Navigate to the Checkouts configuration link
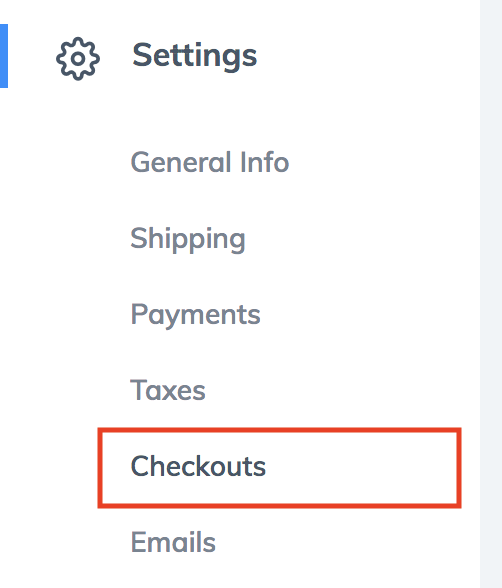Screen dimensions: 502x588 pos(198,466)
